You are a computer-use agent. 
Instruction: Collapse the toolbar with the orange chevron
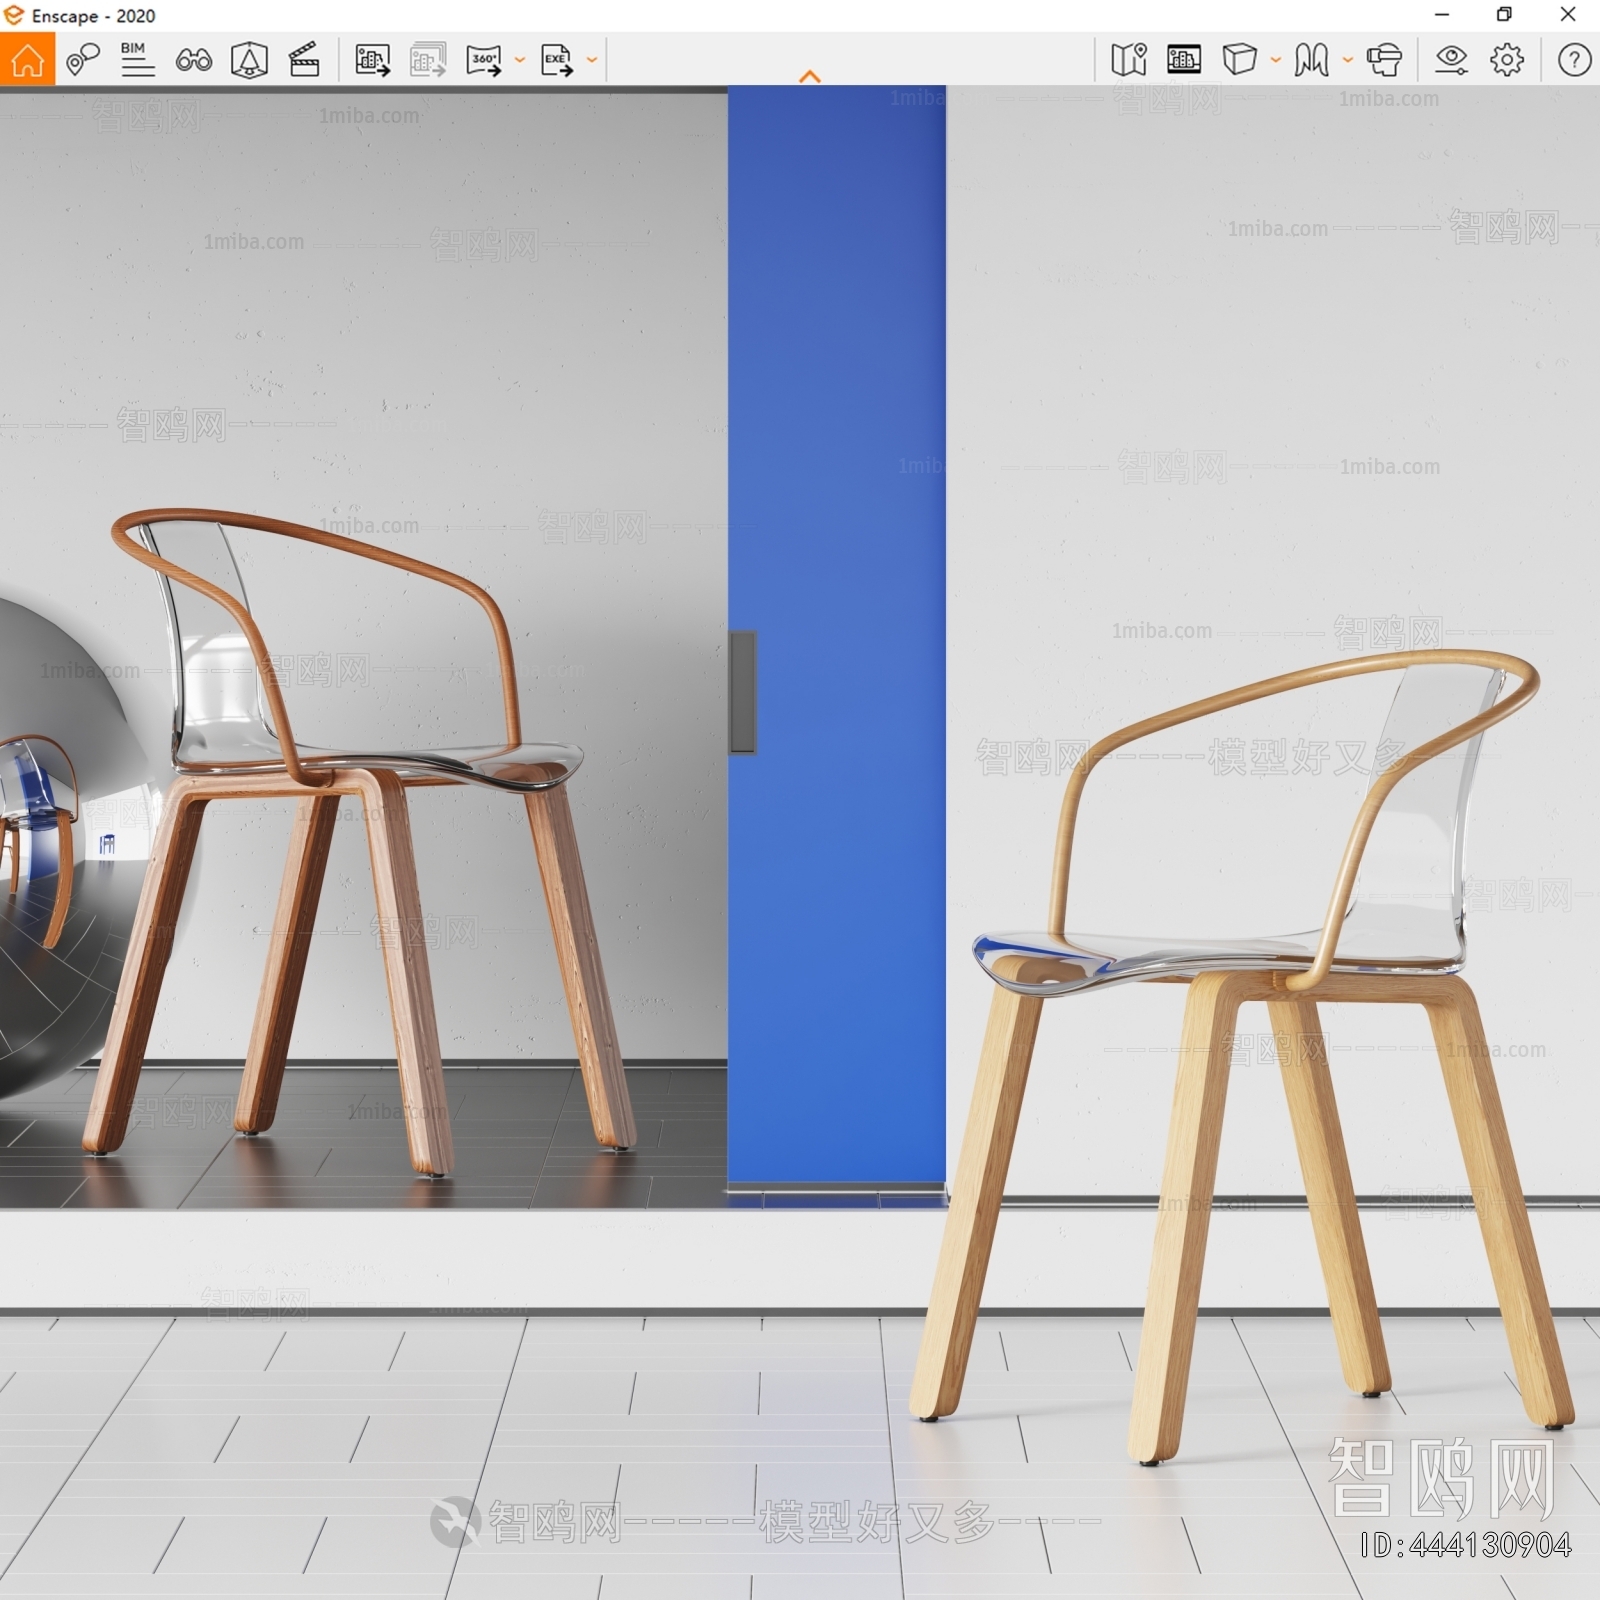(x=810, y=76)
